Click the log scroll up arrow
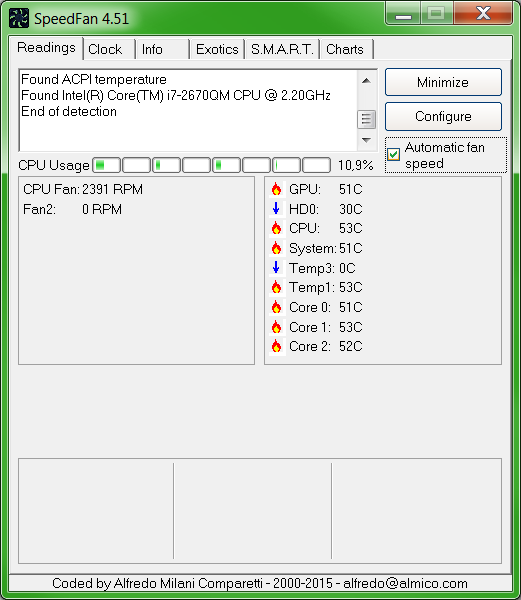 point(366,81)
